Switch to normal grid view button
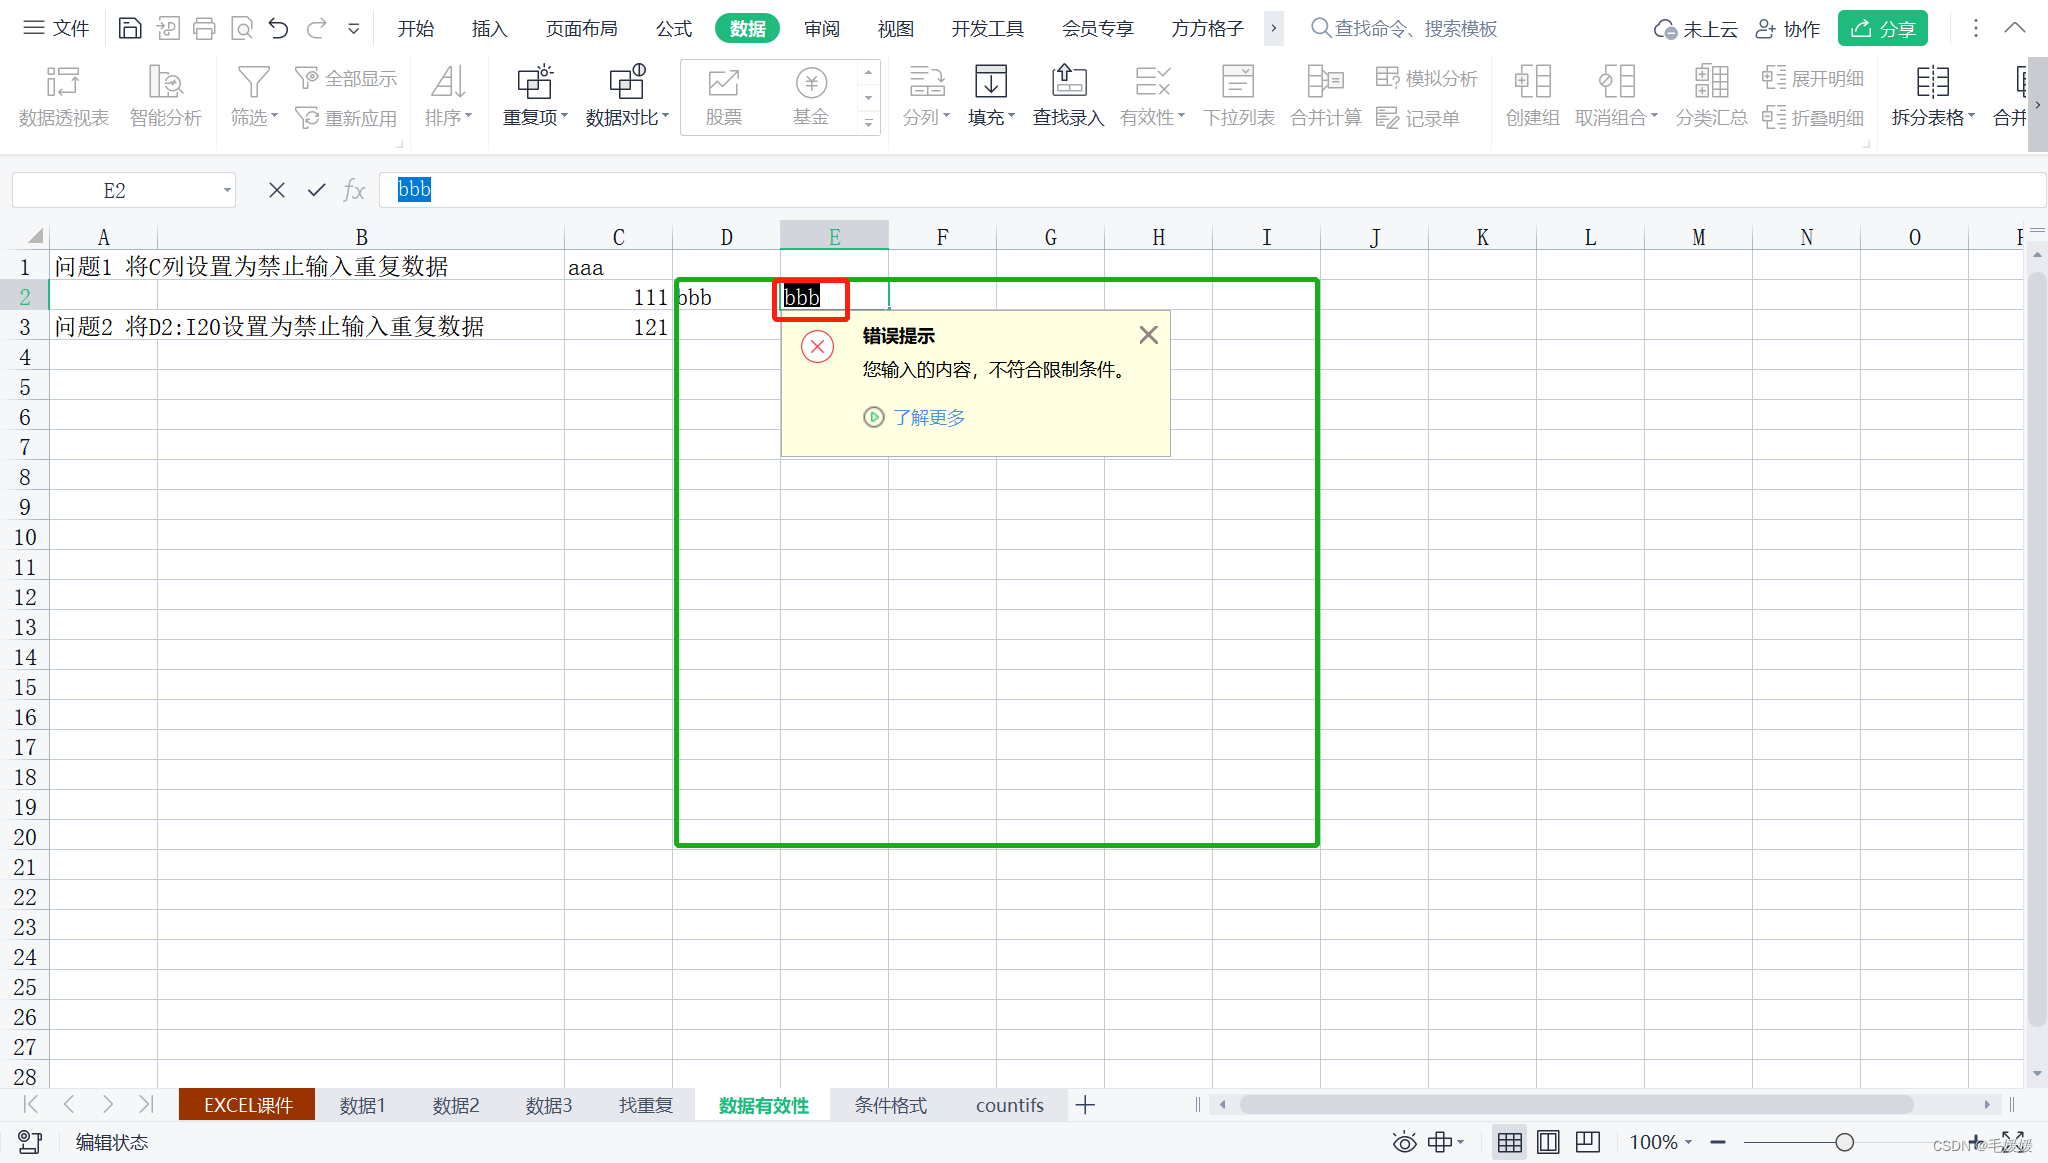2048x1163 pixels. (x=1510, y=1142)
